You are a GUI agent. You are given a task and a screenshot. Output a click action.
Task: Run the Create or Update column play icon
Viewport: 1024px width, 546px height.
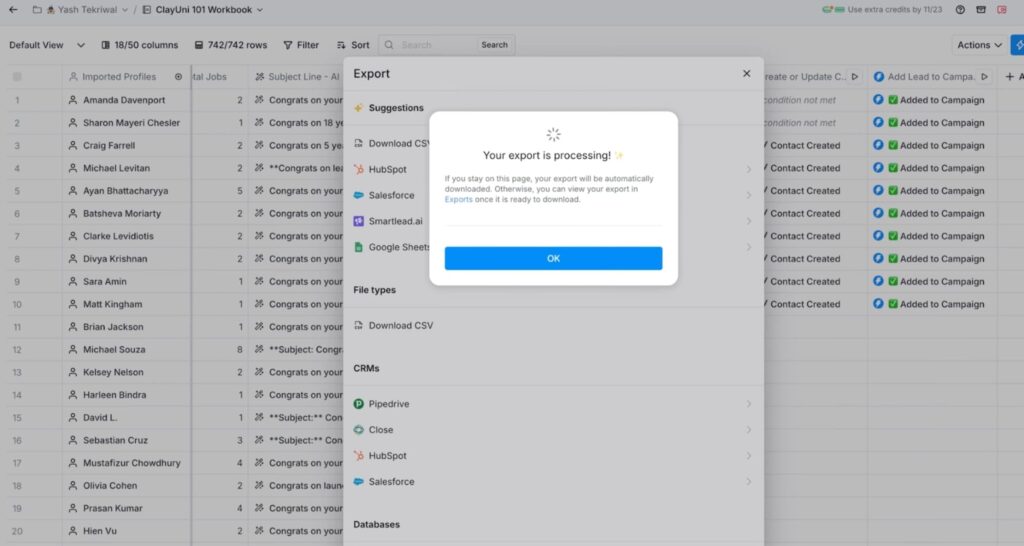tap(854, 76)
